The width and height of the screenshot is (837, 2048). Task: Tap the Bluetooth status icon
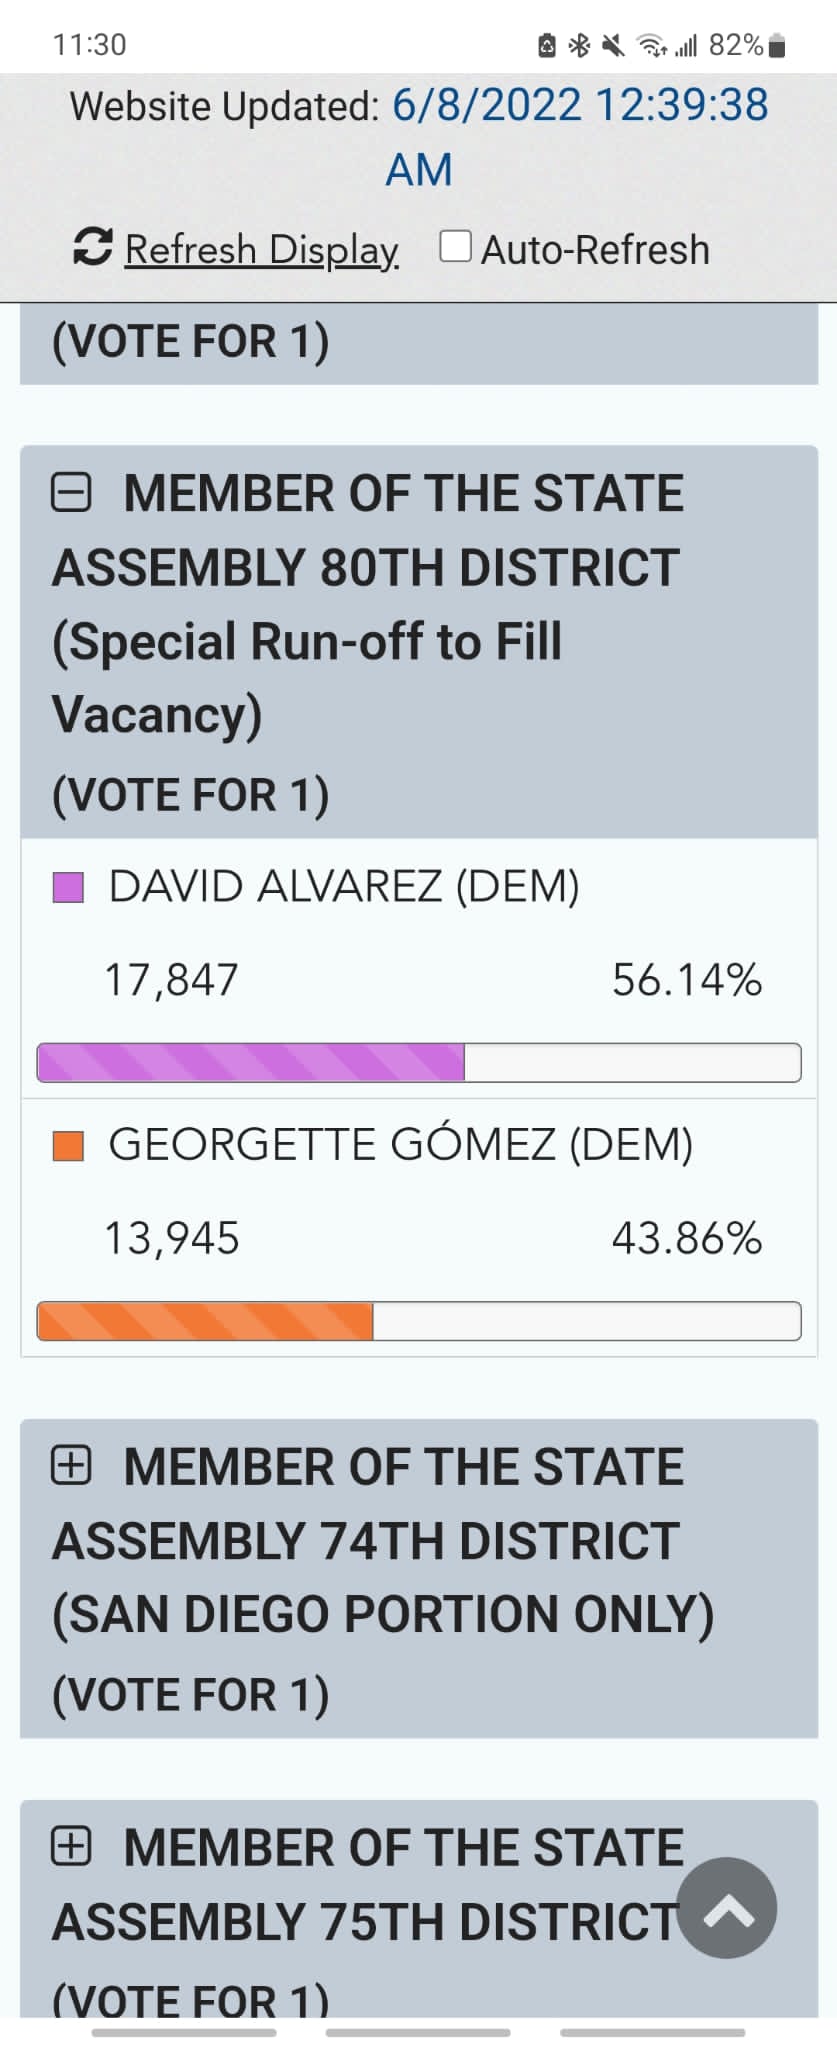click(578, 46)
